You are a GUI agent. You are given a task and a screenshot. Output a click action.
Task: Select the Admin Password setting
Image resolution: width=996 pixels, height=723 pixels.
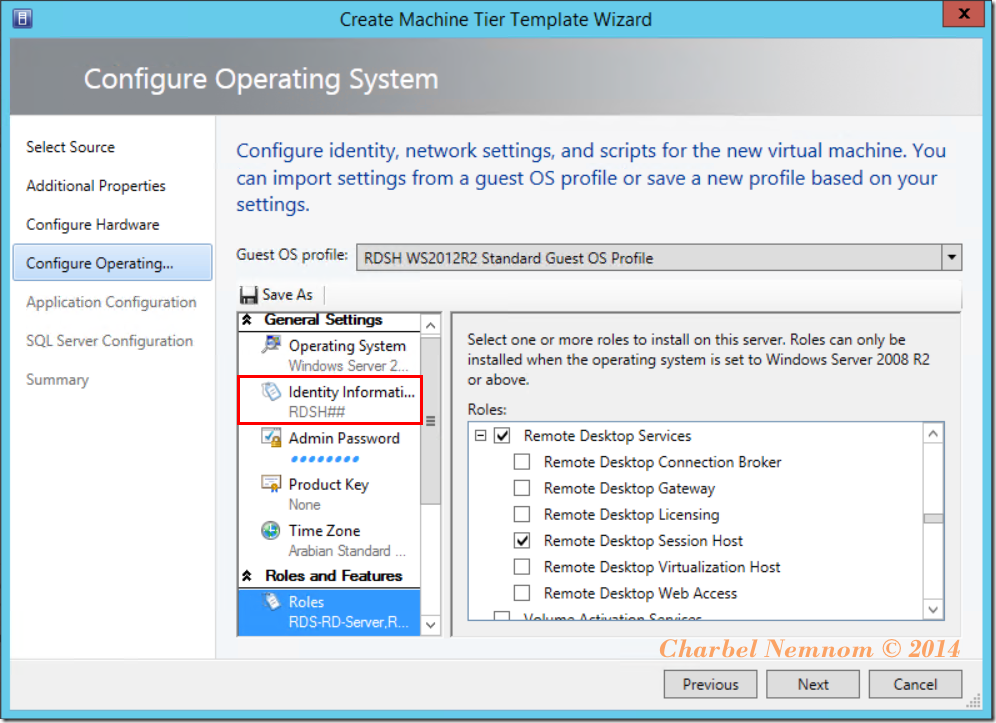329,447
